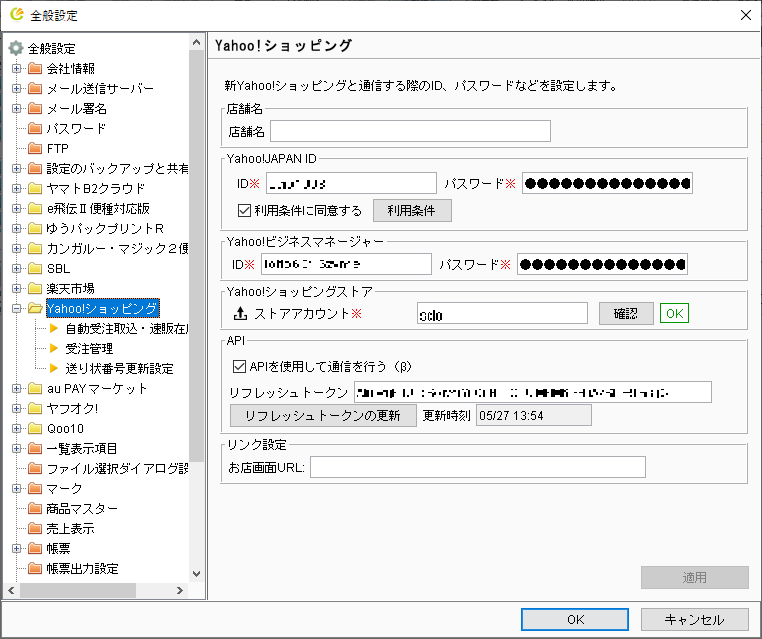This screenshot has width=762, height=639.
Task: Click the Qoo10 folder icon
Action: pos(35,428)
